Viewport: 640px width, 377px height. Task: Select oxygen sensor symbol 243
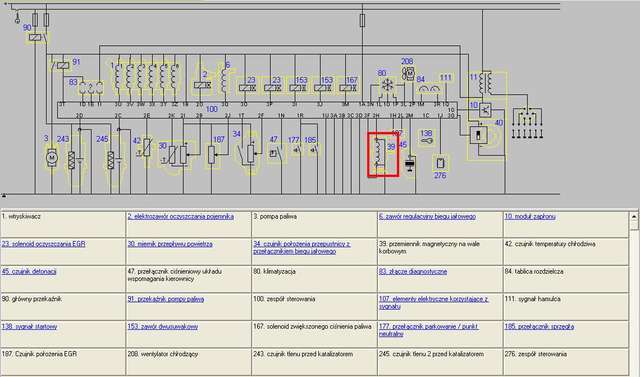[72, 160]
